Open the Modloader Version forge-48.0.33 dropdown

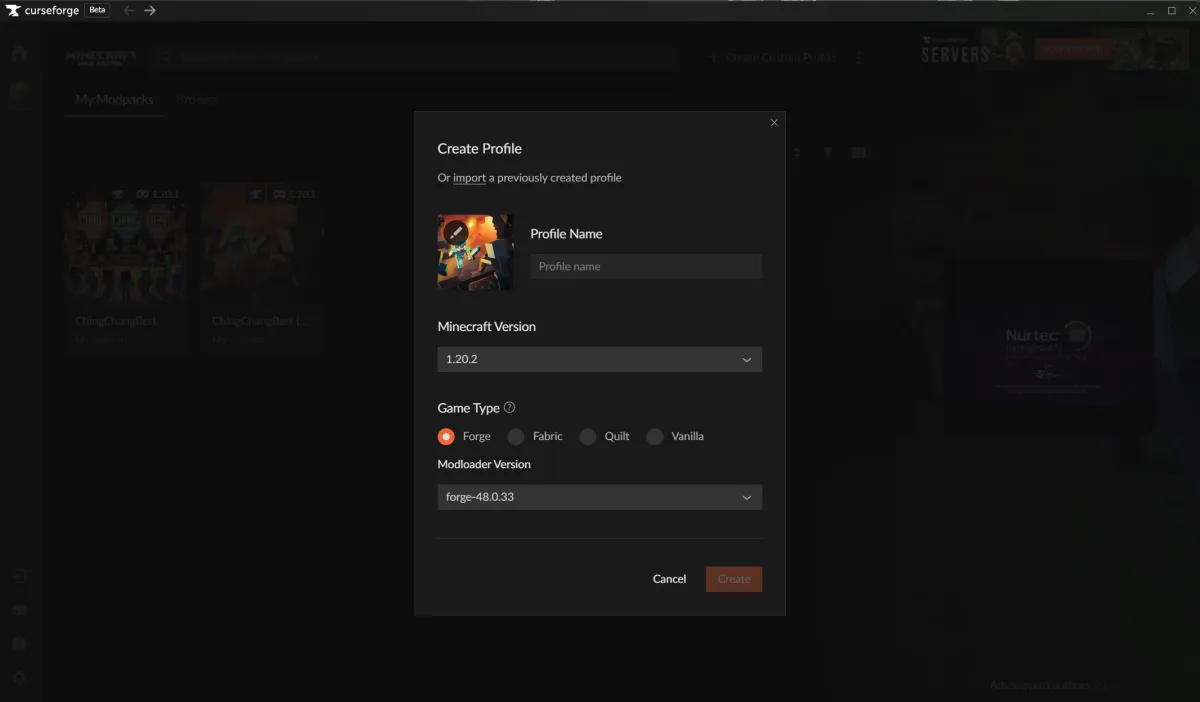point(600,497)
